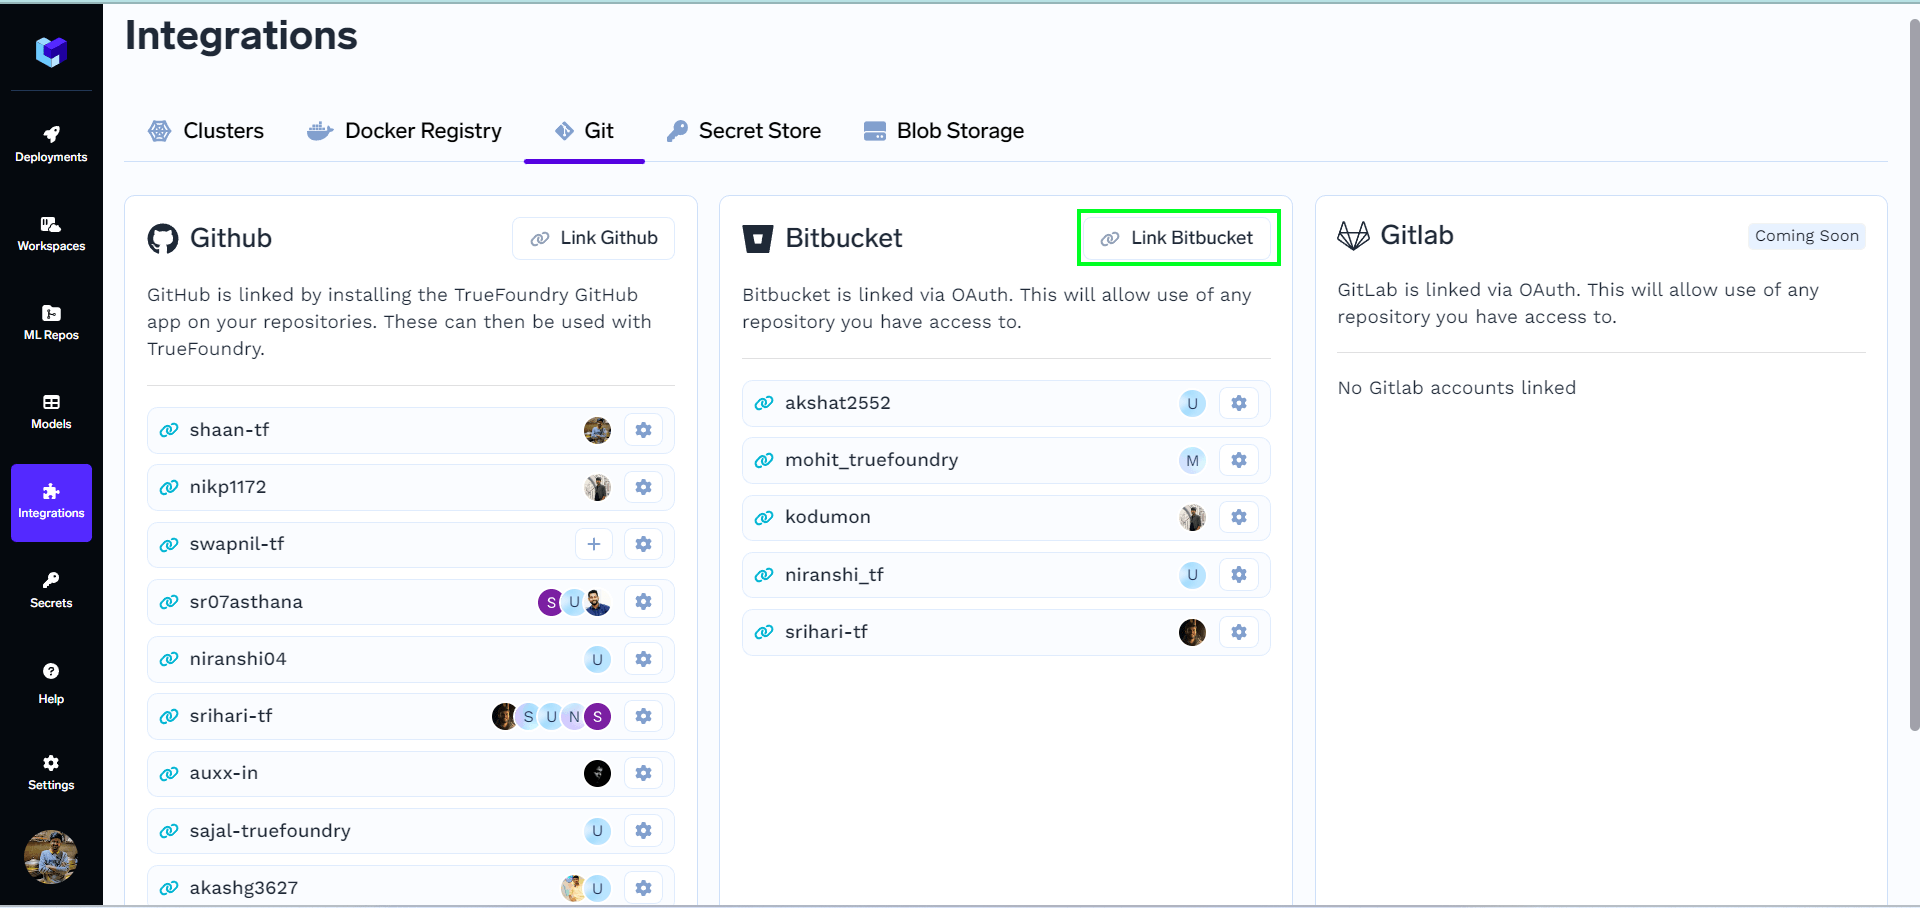Click the U avatar on akshat2552 row

coord(1192,403)
